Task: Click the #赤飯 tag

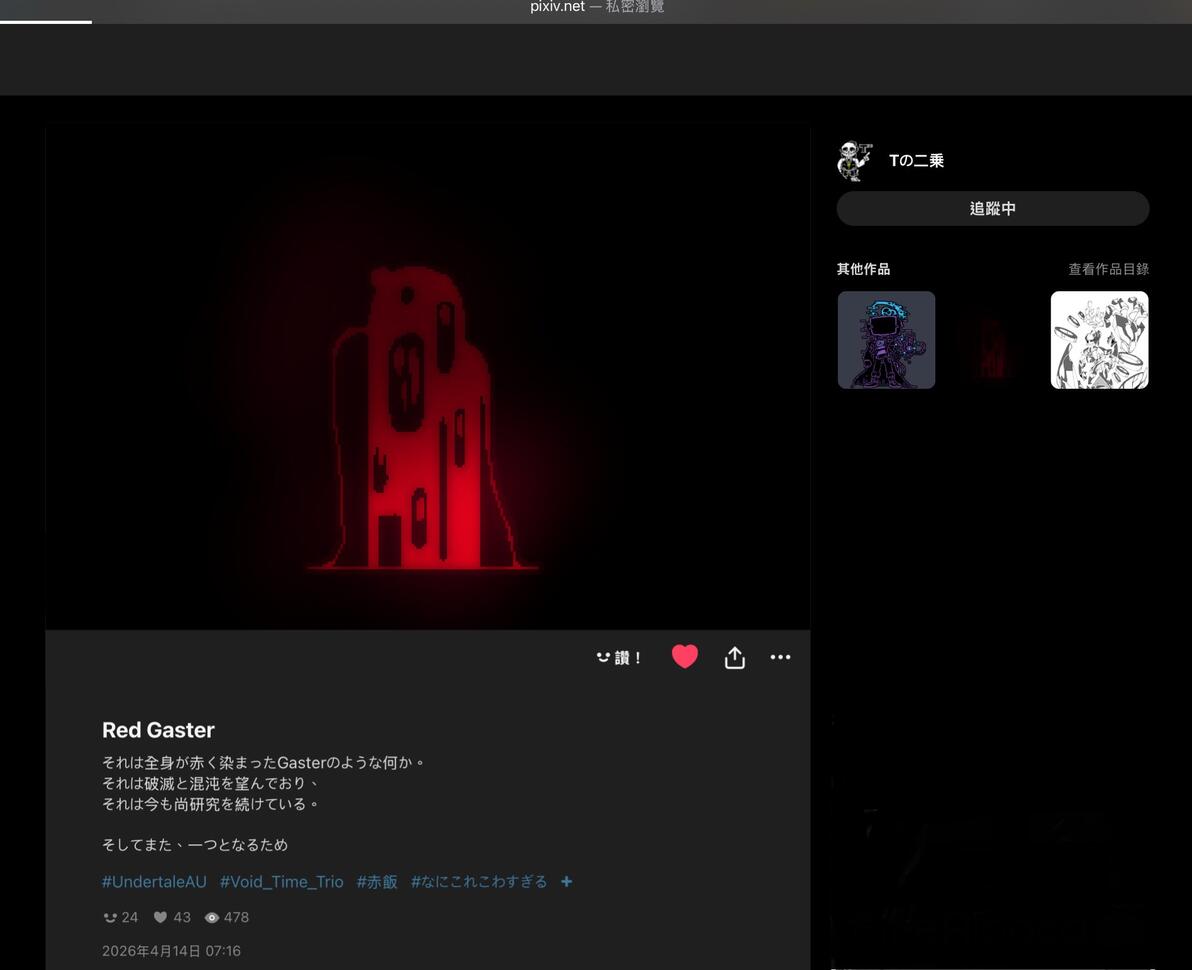Action: (377, 882)
